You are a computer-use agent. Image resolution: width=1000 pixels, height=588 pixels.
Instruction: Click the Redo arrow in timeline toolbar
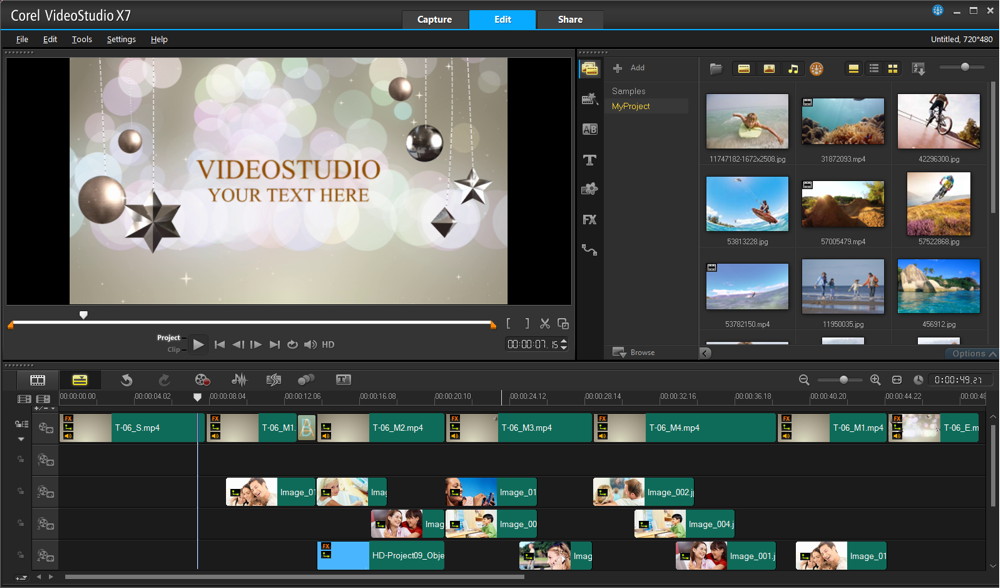[164, 380]
